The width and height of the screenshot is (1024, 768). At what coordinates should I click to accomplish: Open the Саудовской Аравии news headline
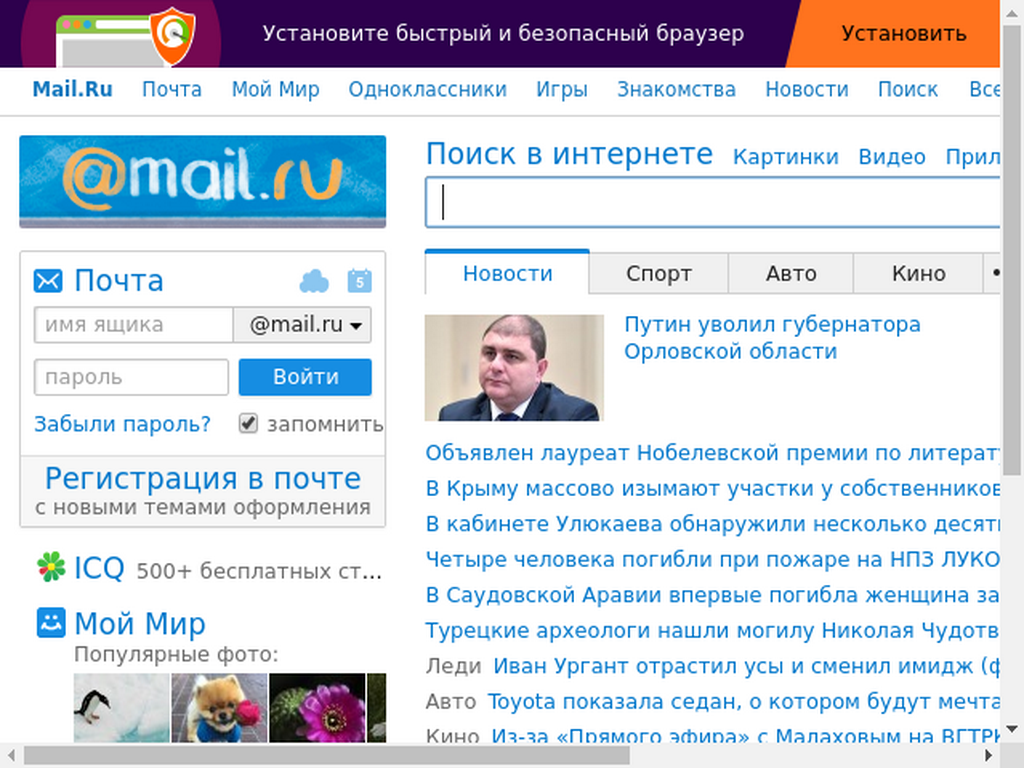(x=712, y=595)
